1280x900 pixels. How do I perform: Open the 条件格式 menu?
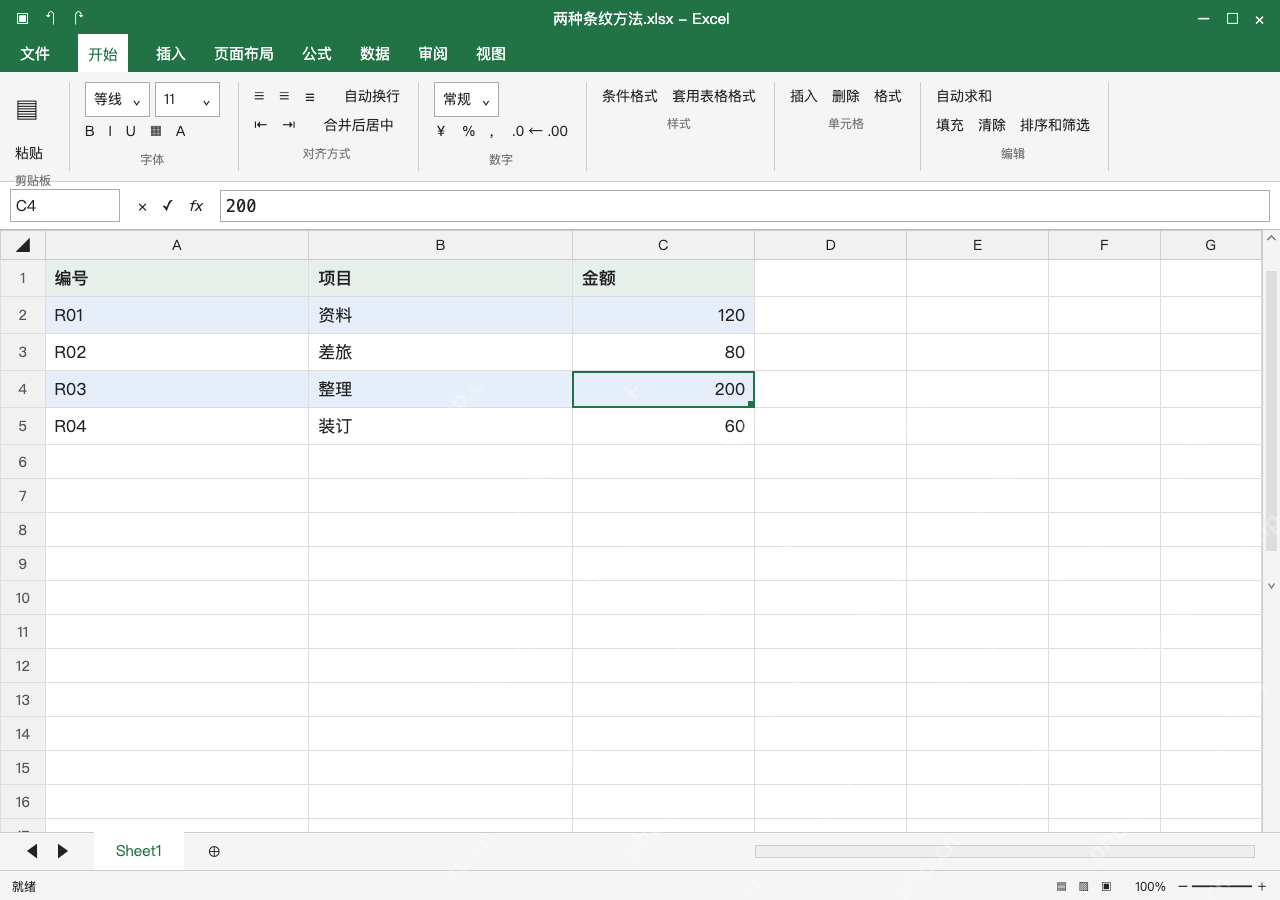point(630,96)
